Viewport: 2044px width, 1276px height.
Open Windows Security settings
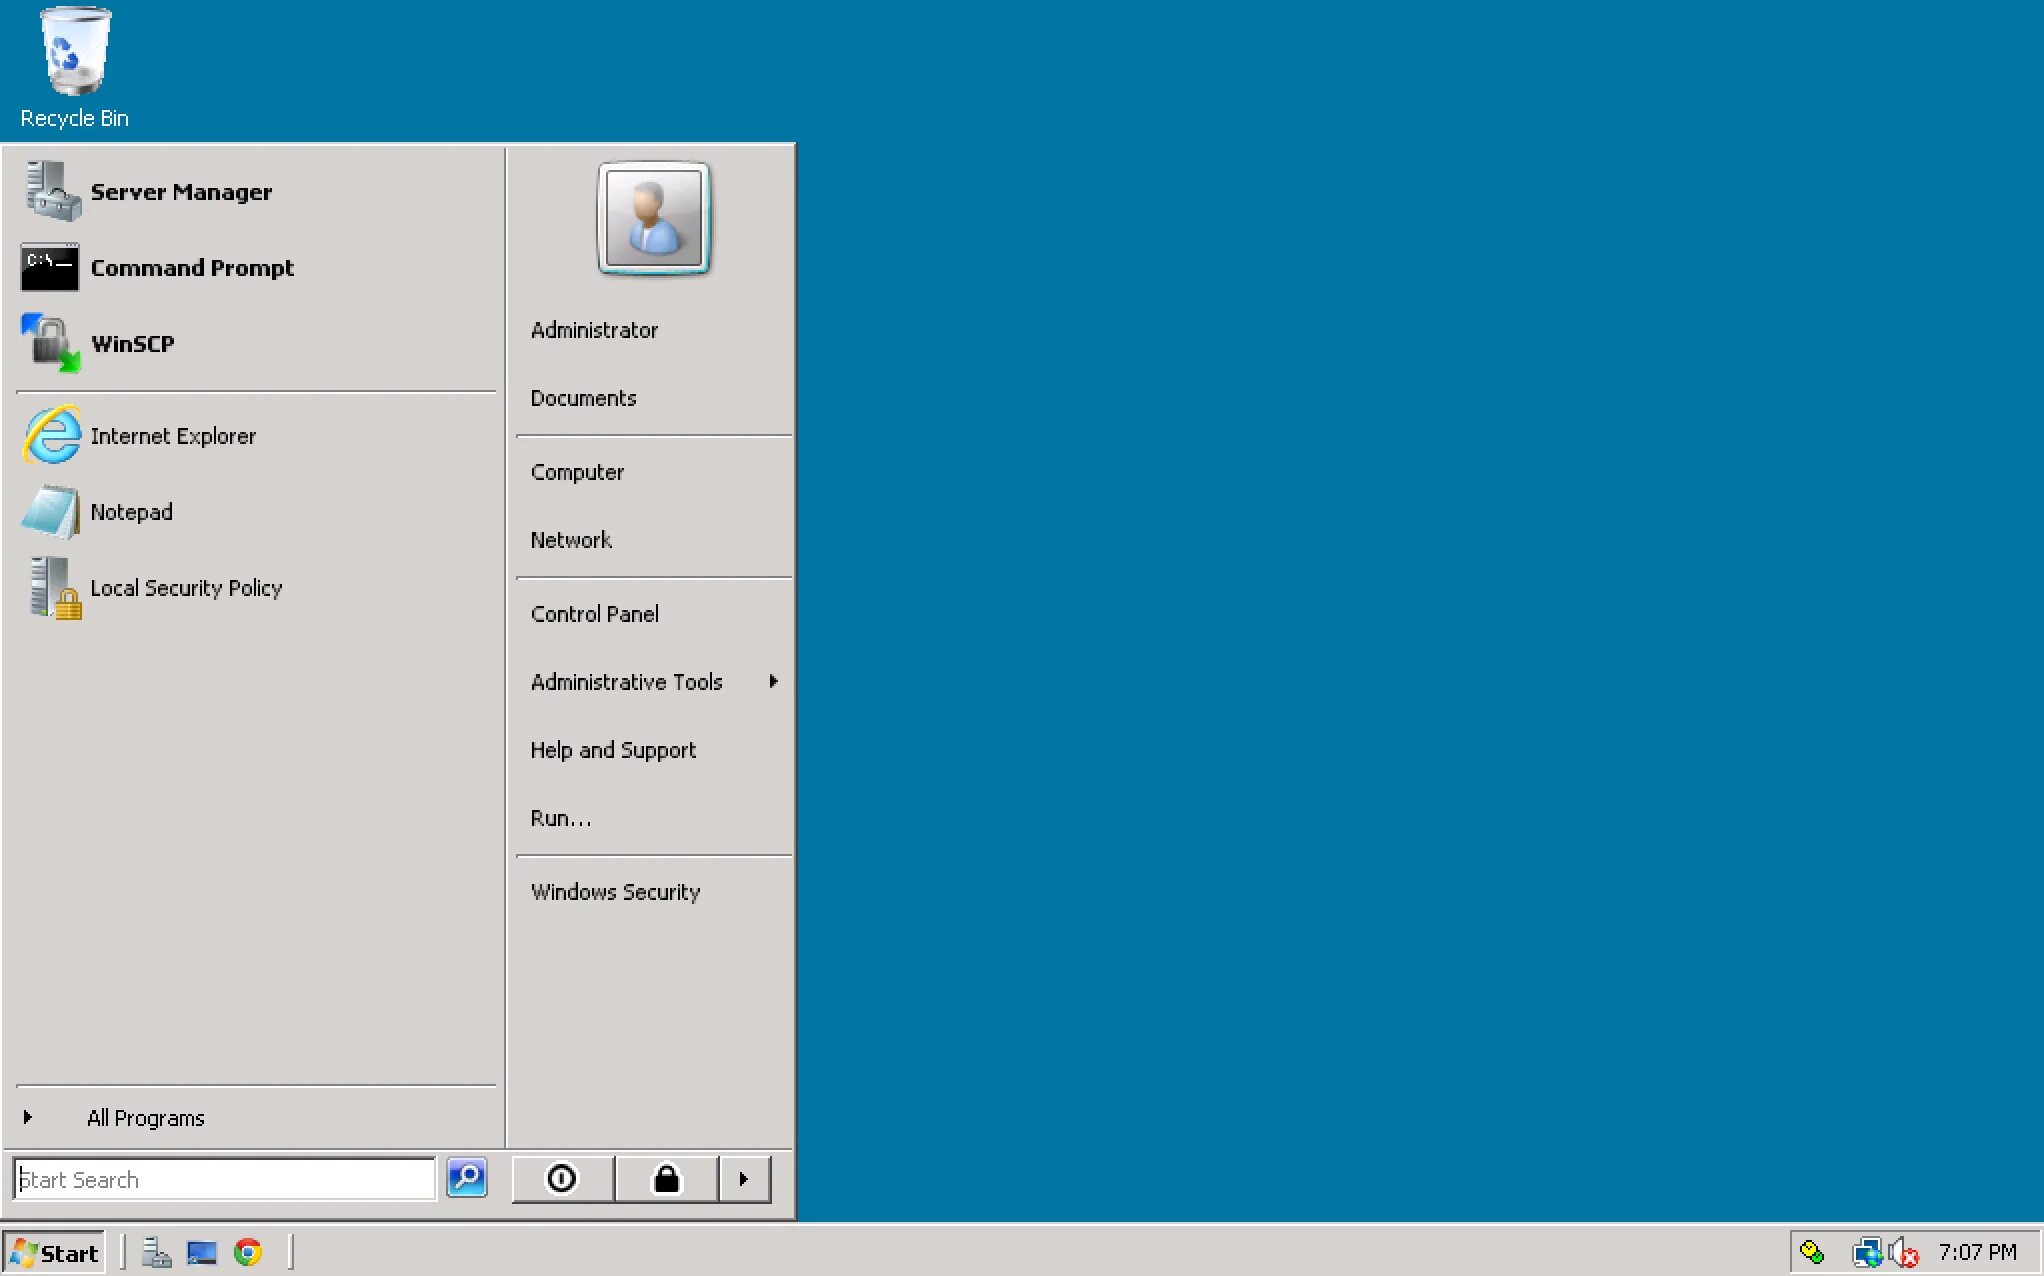[x=617, y=891]
